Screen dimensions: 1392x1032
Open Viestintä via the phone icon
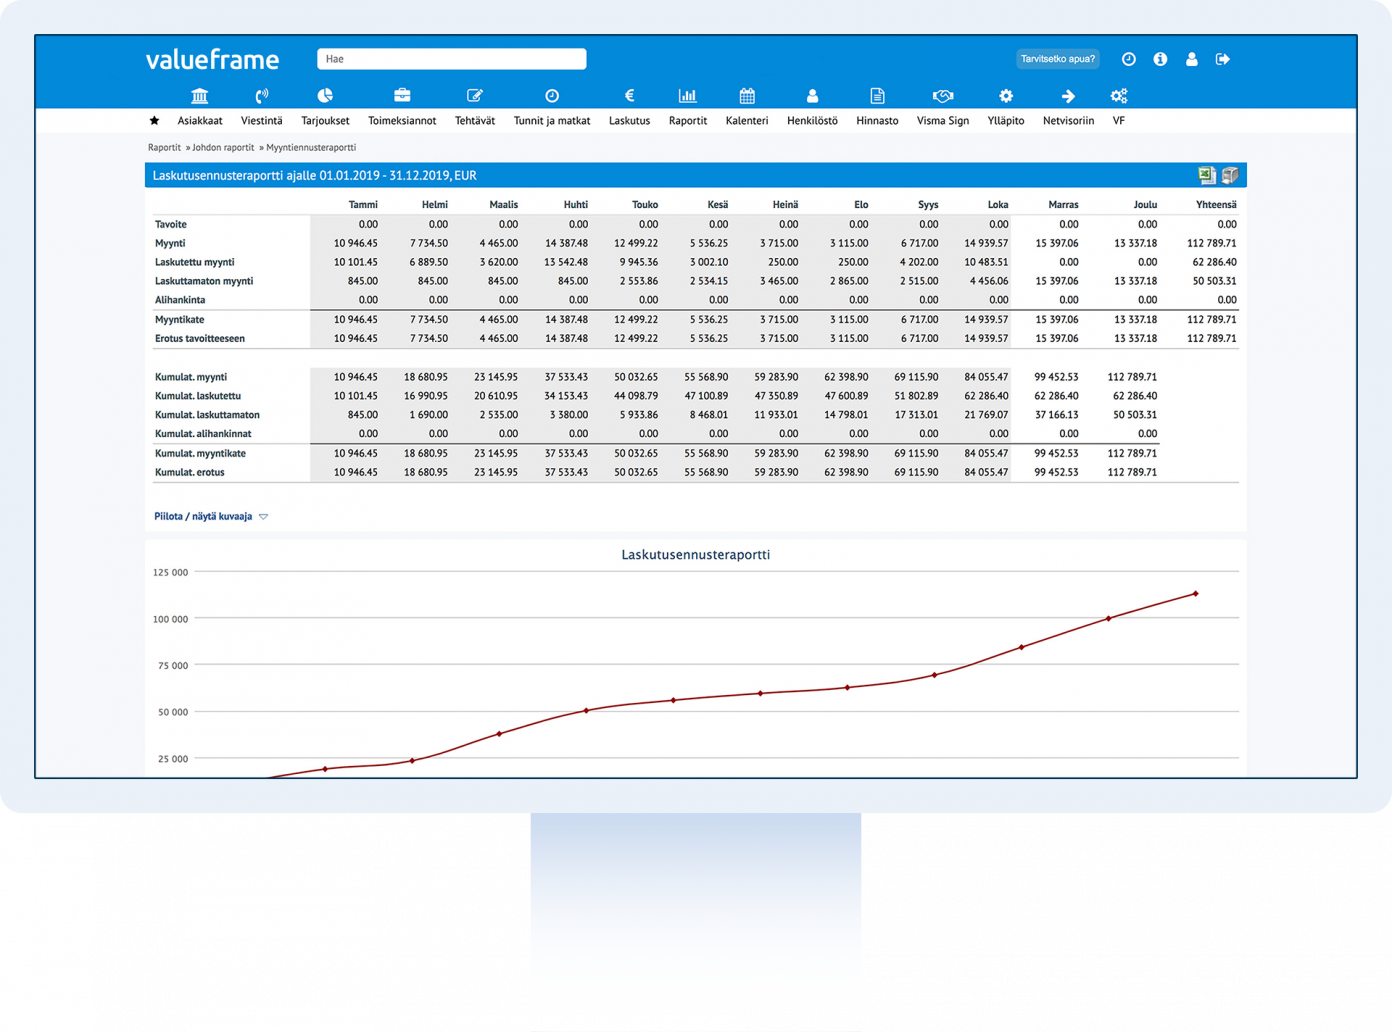(x=262, y=96)
